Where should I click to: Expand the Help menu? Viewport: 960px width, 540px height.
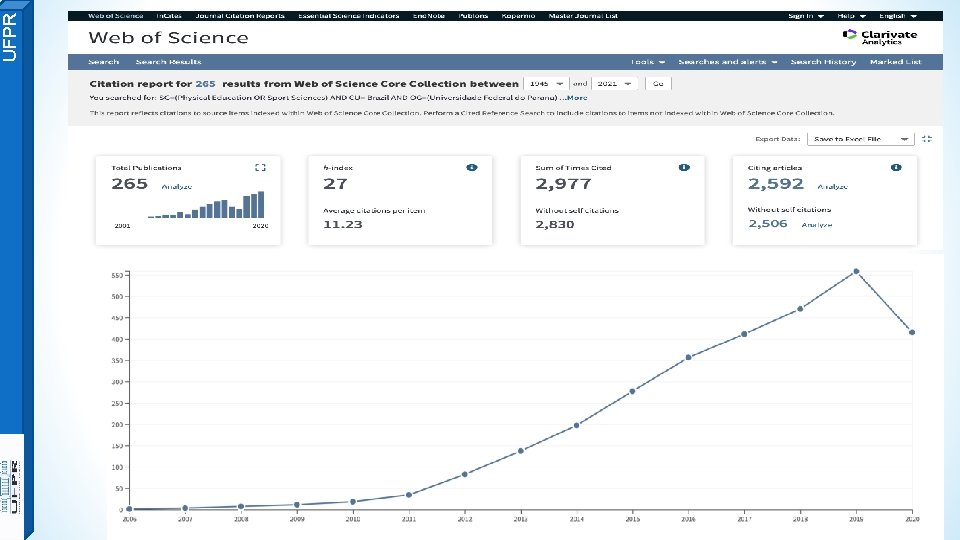(851, 16)
